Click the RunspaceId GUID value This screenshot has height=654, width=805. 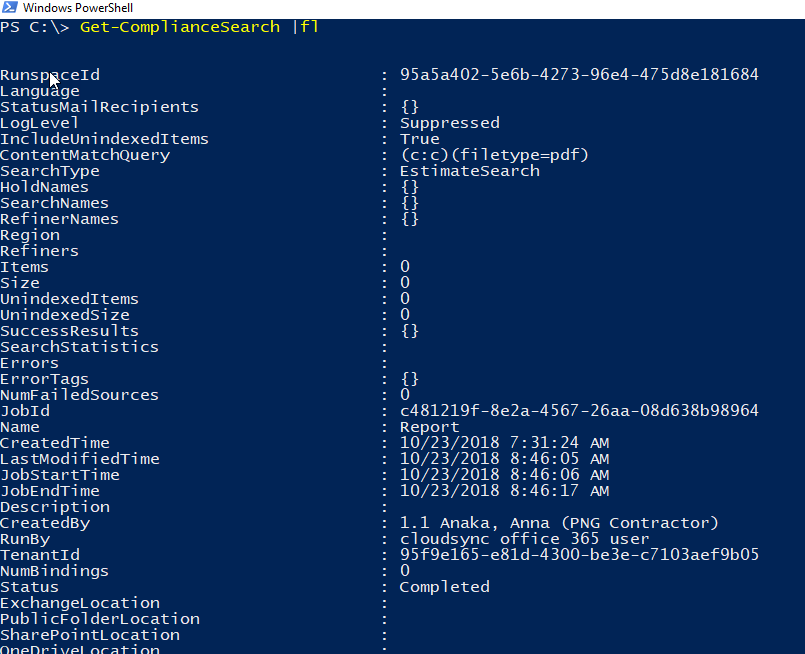[578, 75]
